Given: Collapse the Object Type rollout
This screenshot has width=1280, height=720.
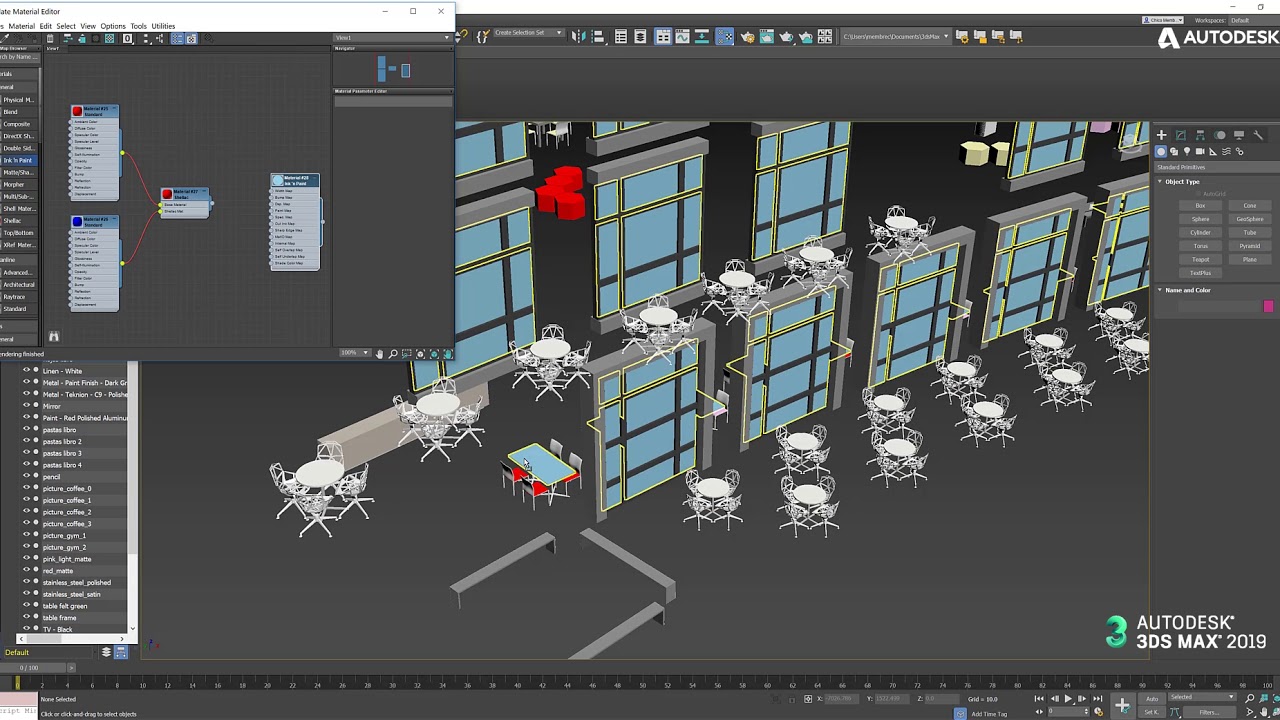Looking at the screenshot, I should [1181, 182].
